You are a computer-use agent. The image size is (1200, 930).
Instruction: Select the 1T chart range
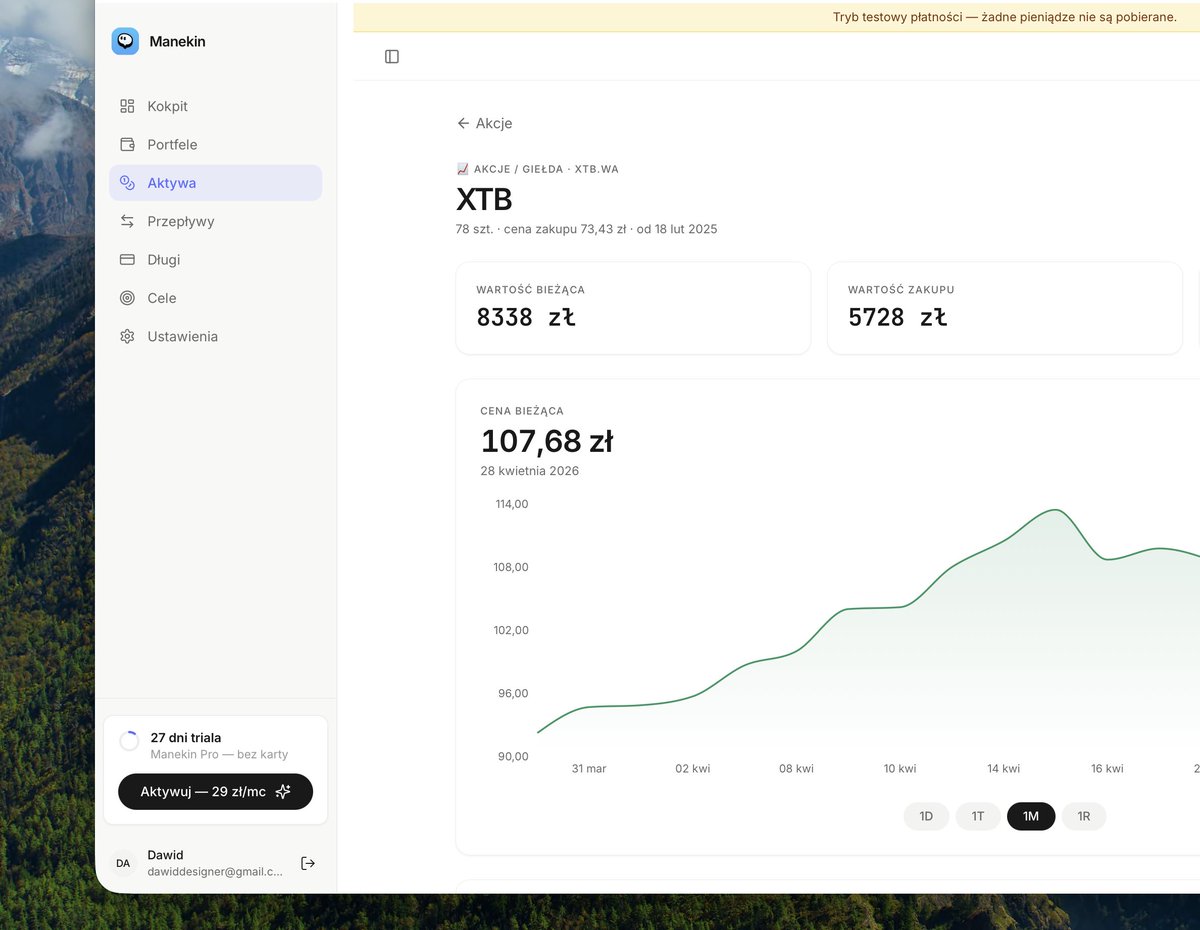[978, 816]
